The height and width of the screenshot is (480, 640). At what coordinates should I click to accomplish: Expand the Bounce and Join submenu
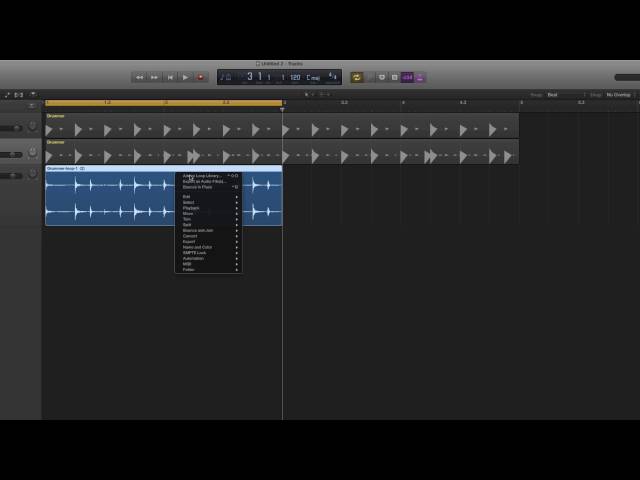click(209, 231)
